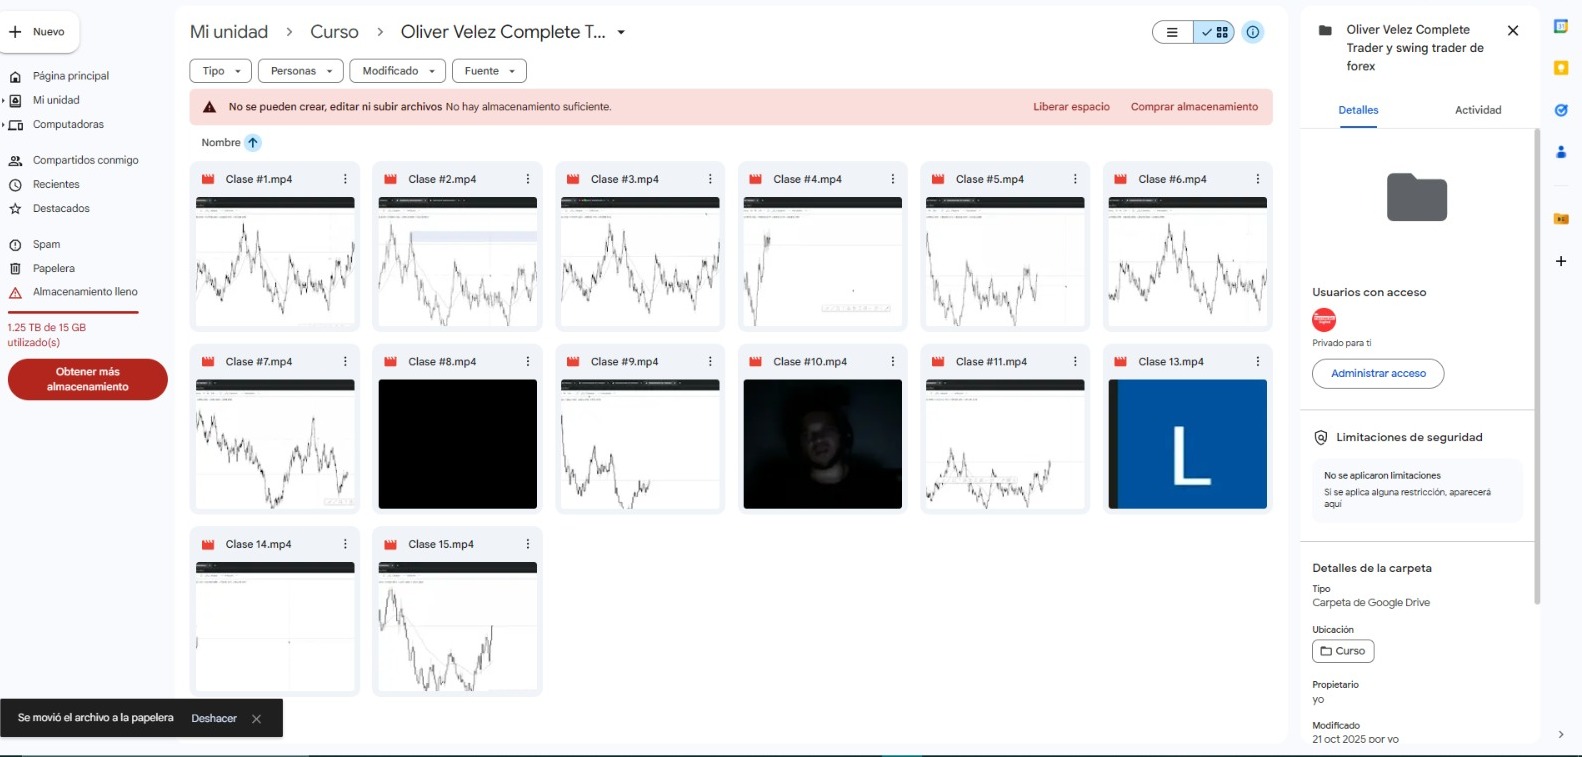Open more options for Clase 15.mp4
The image size is (1582, 757).
(x=528, y=544)
